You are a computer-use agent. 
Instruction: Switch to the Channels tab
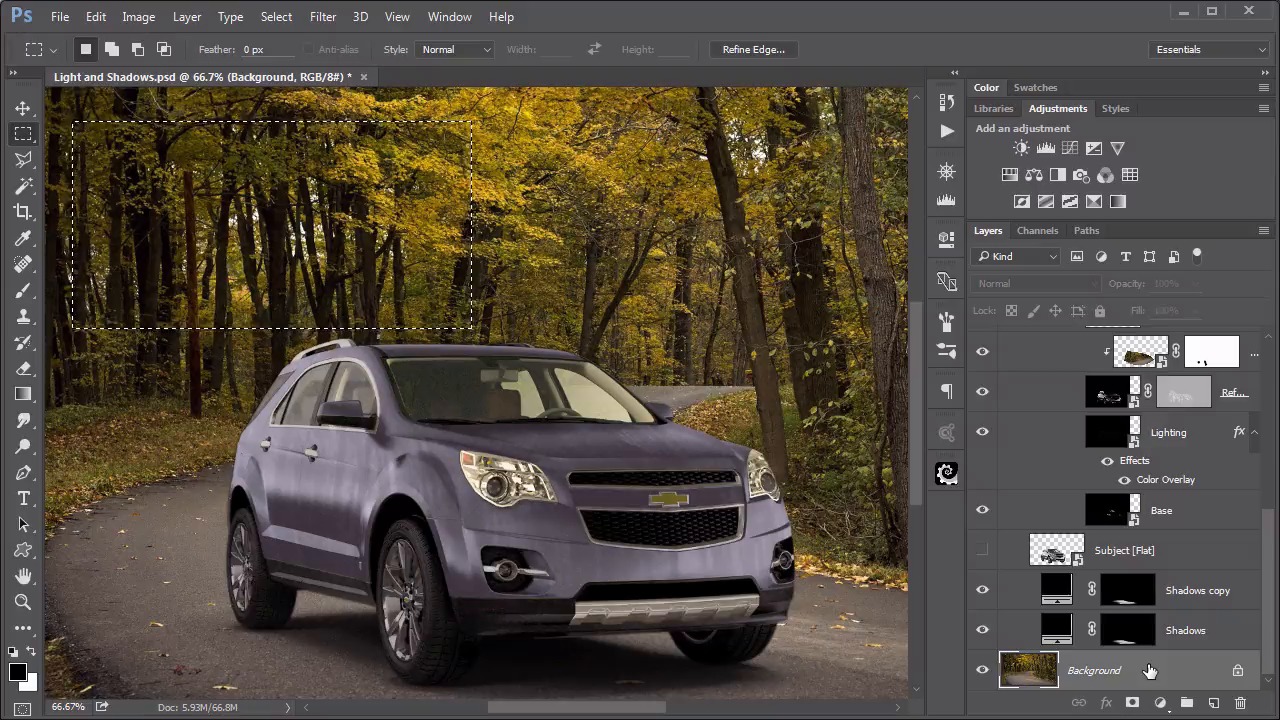click(1037, 230)
